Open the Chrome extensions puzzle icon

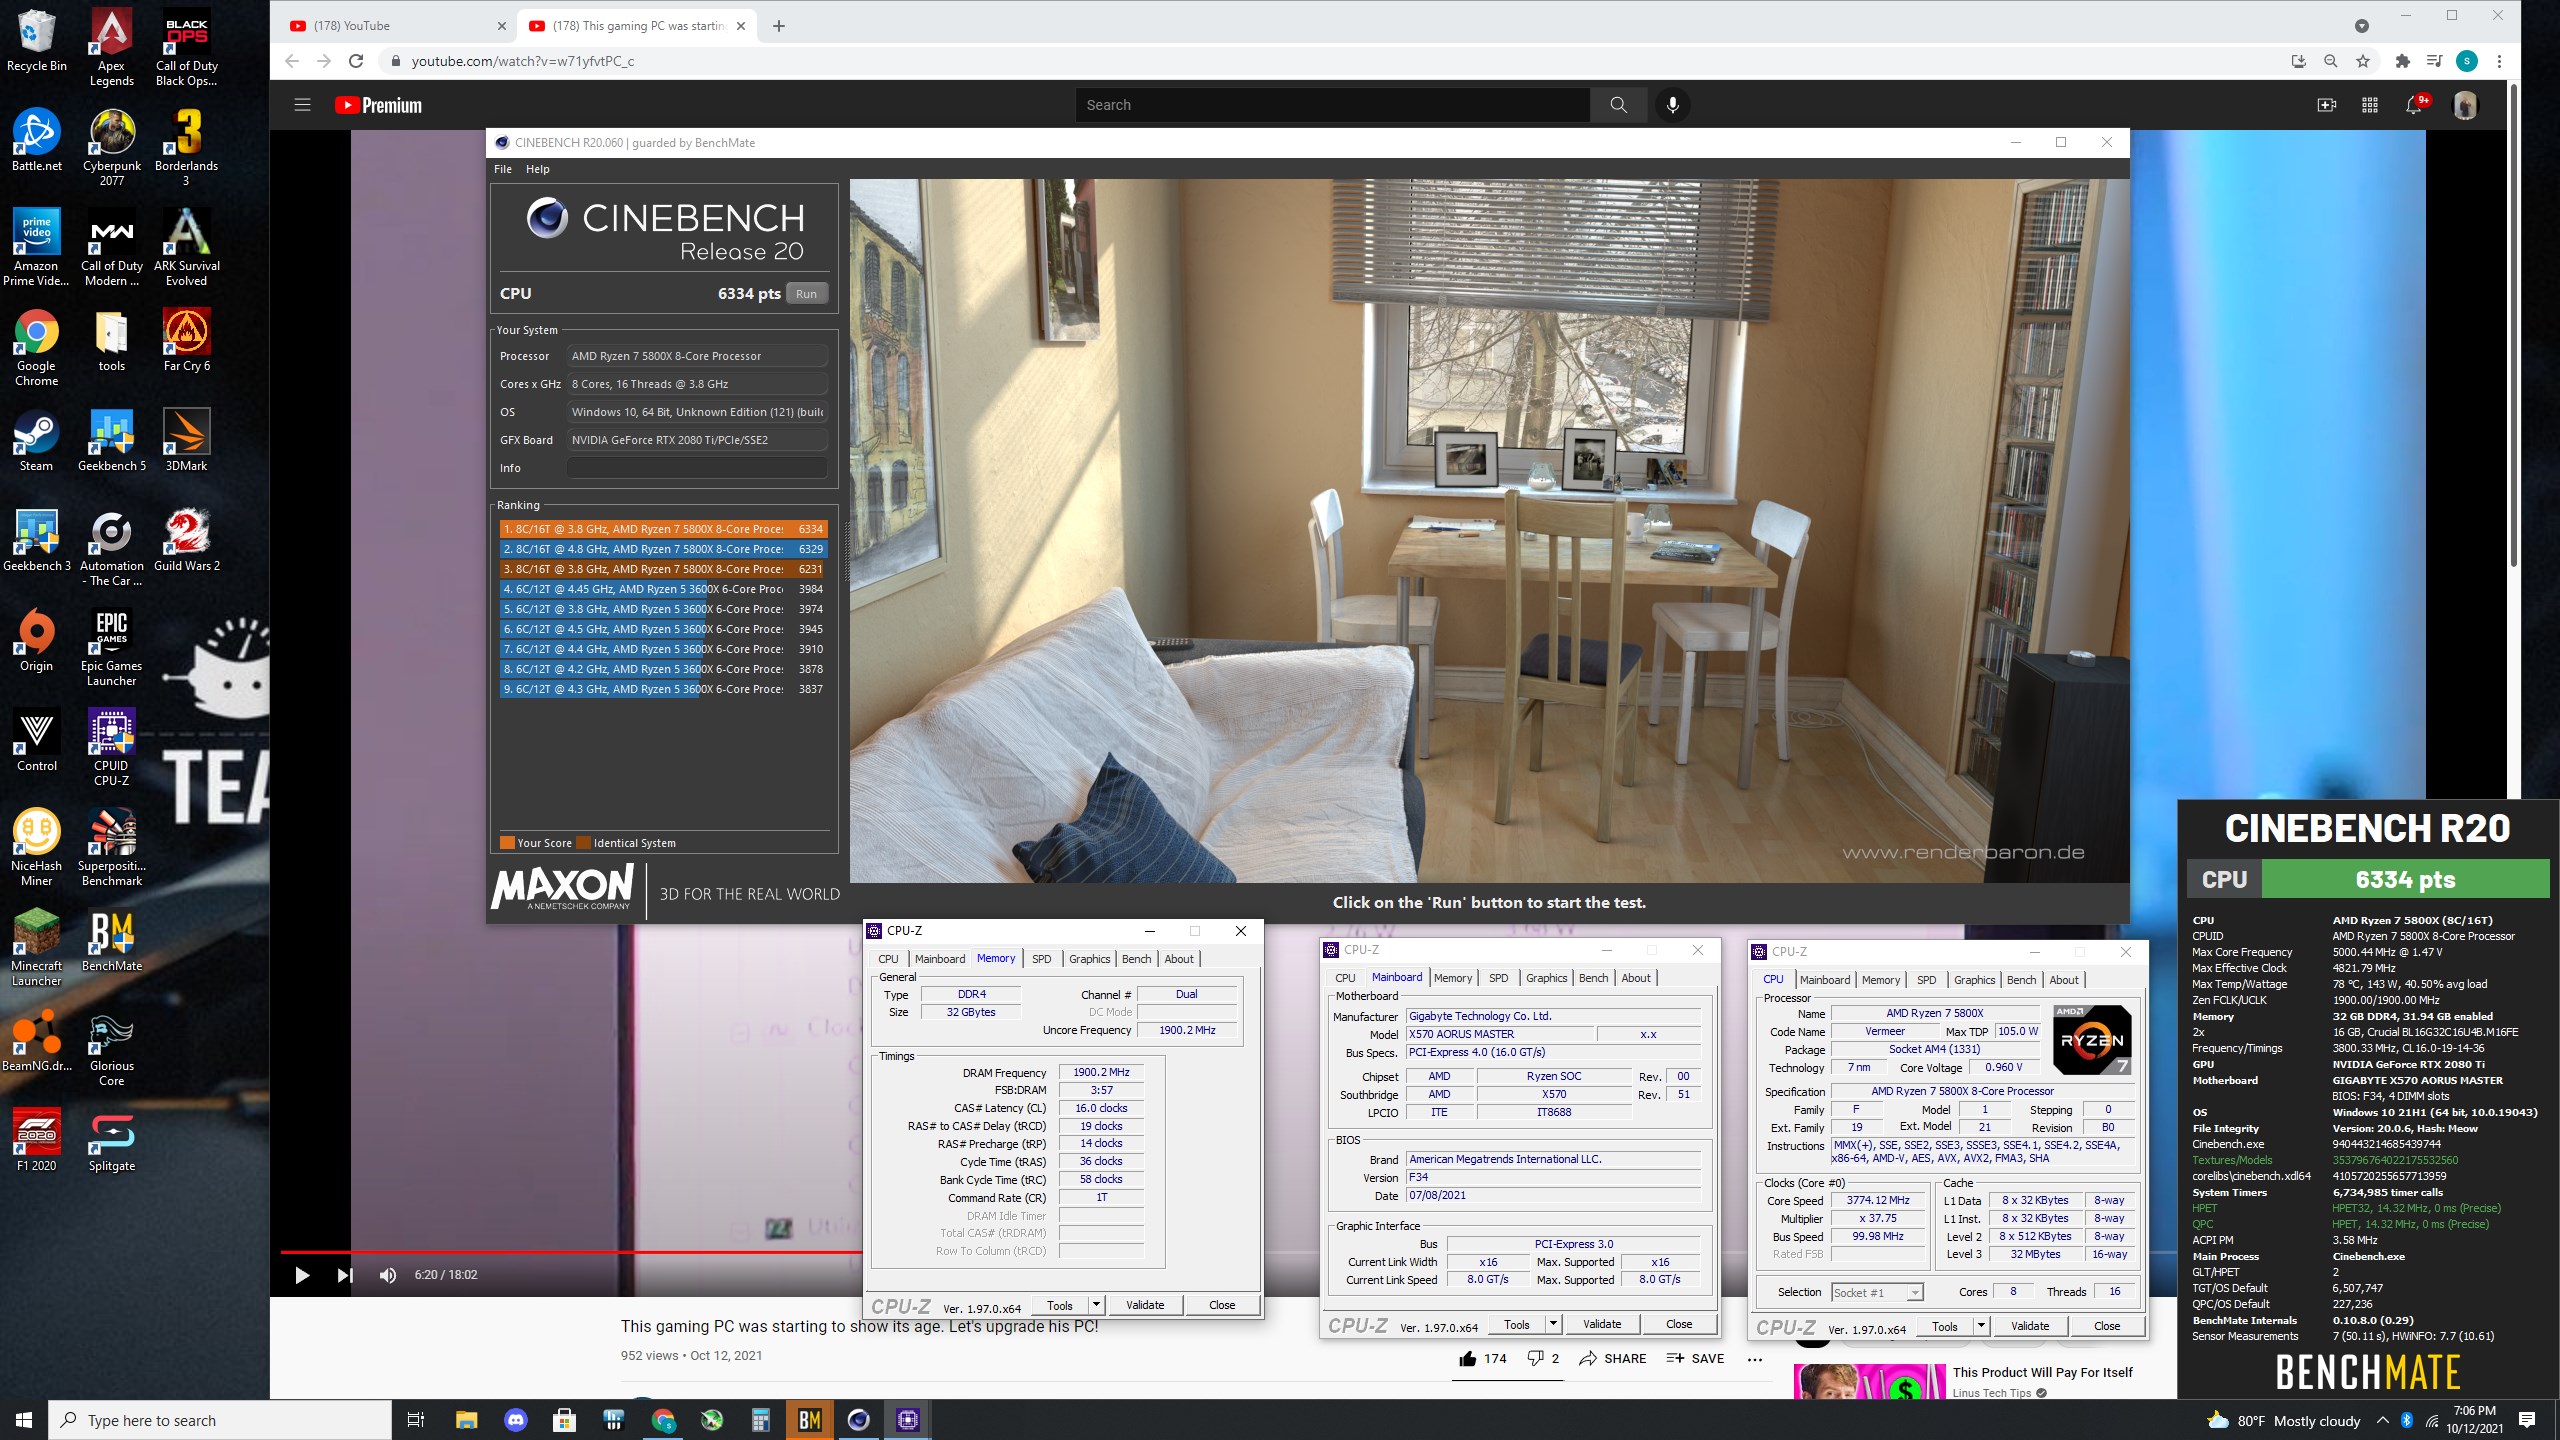pyautogui.click(x=2402, y=61)
